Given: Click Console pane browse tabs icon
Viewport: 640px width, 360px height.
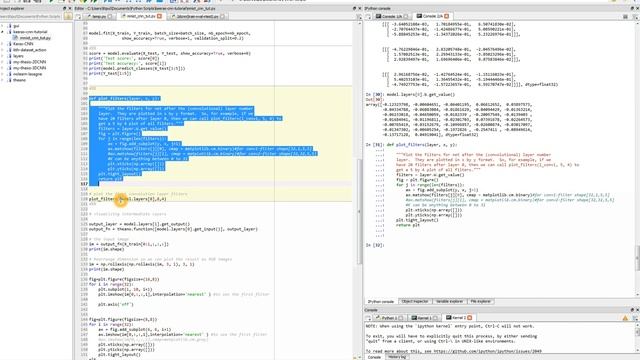Looking at the screenshot, I should [368, 318].
